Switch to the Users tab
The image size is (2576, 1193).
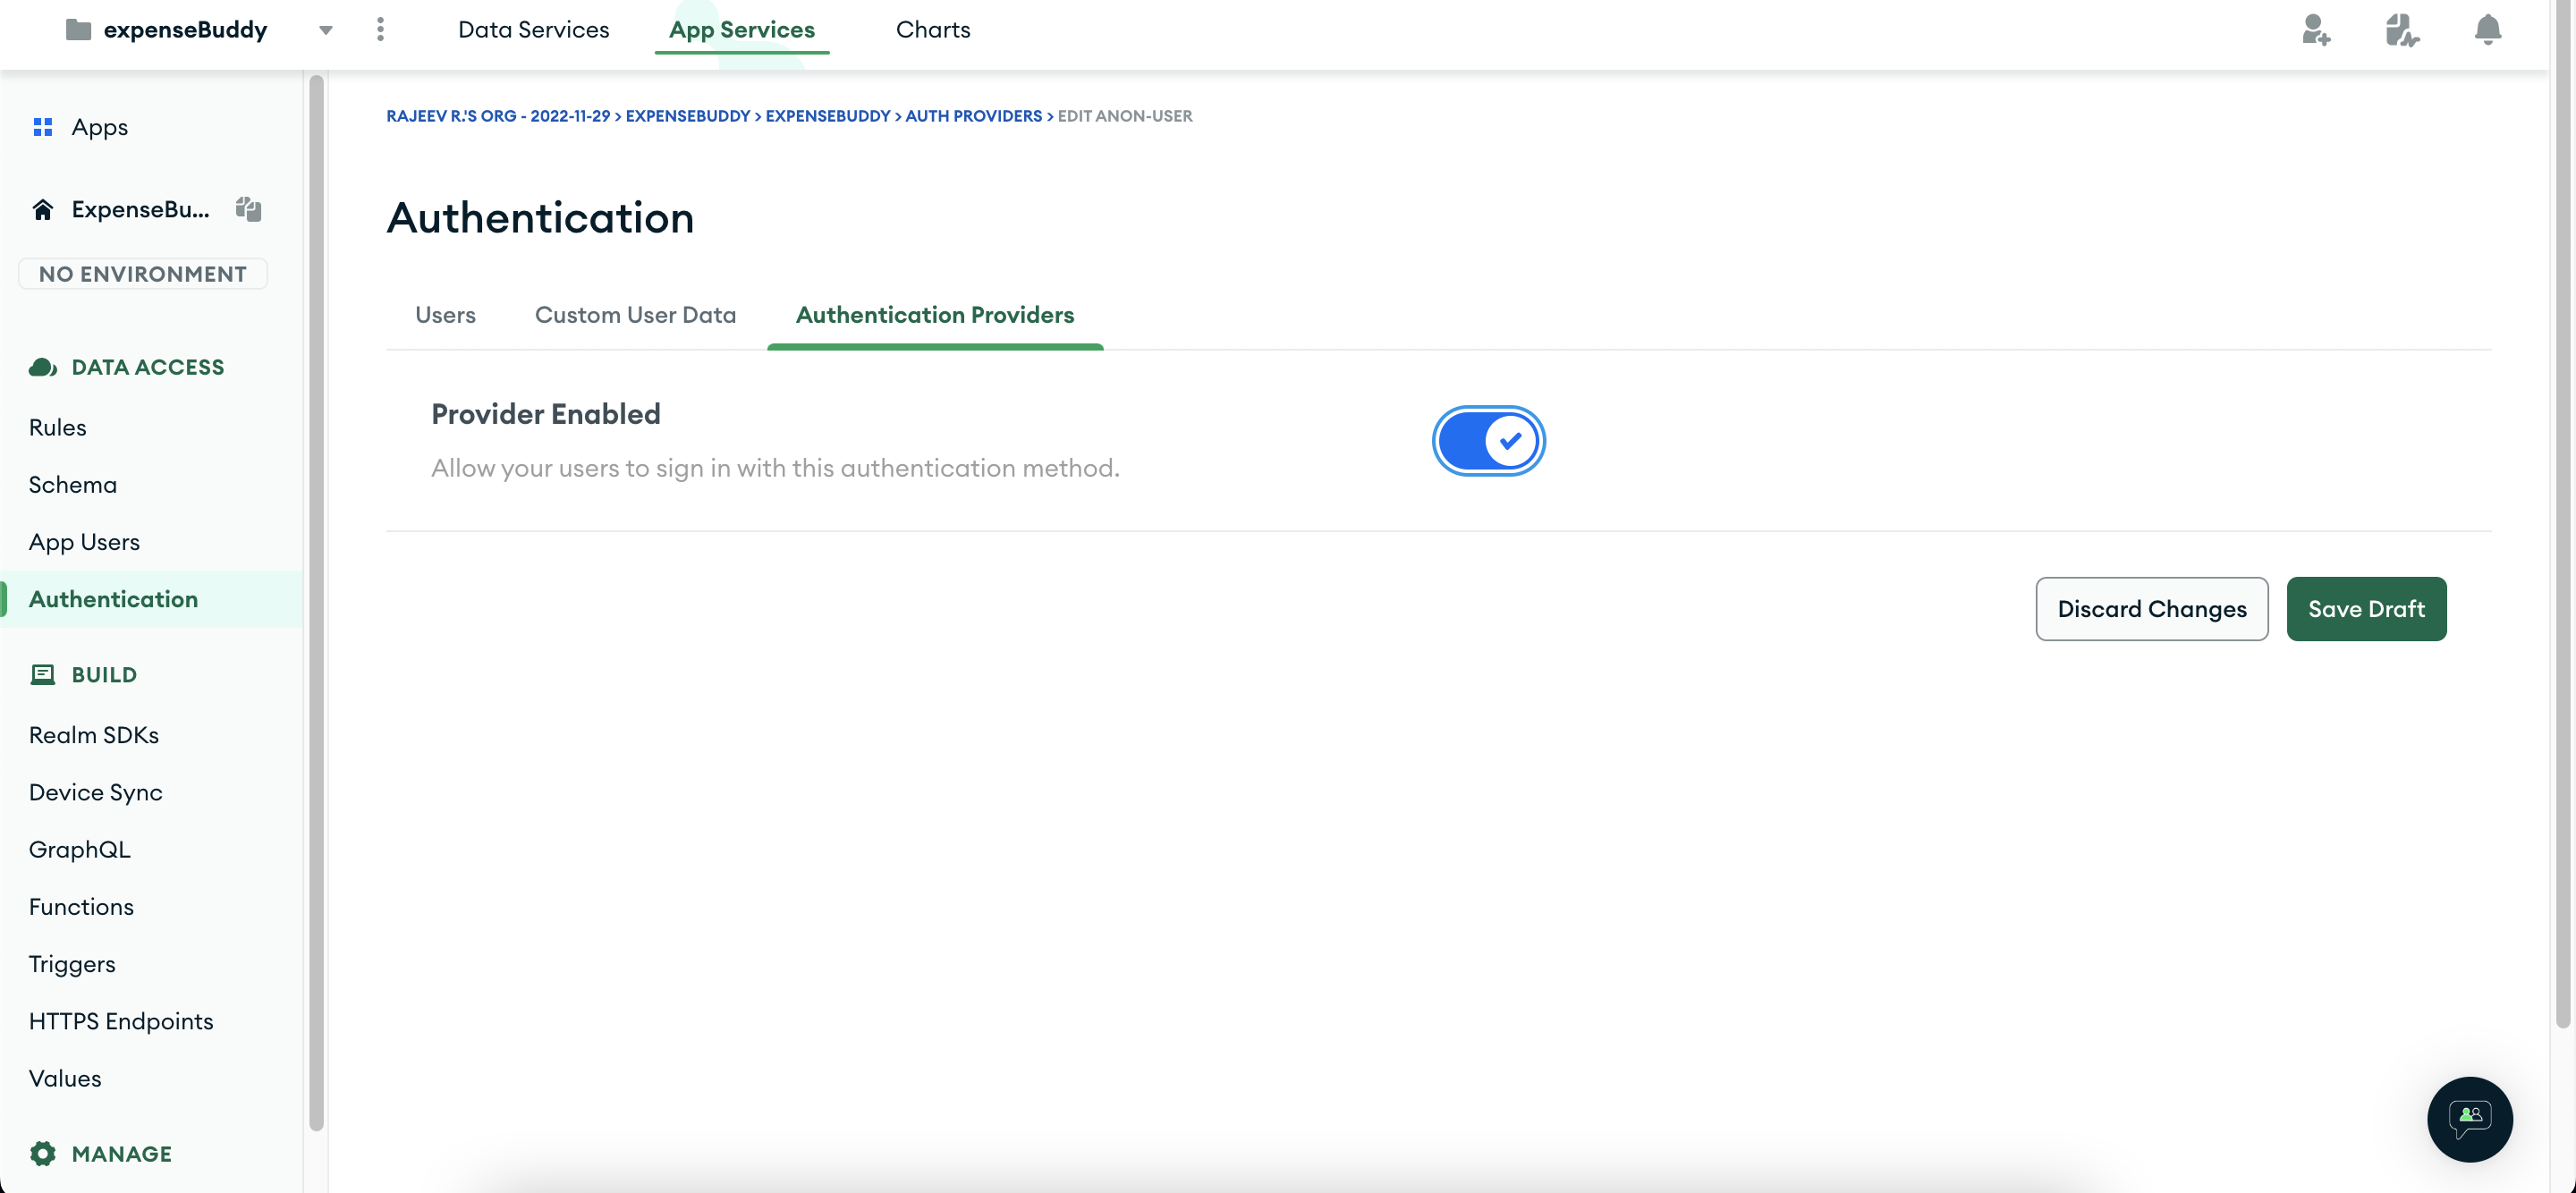[x=445, y=315]
